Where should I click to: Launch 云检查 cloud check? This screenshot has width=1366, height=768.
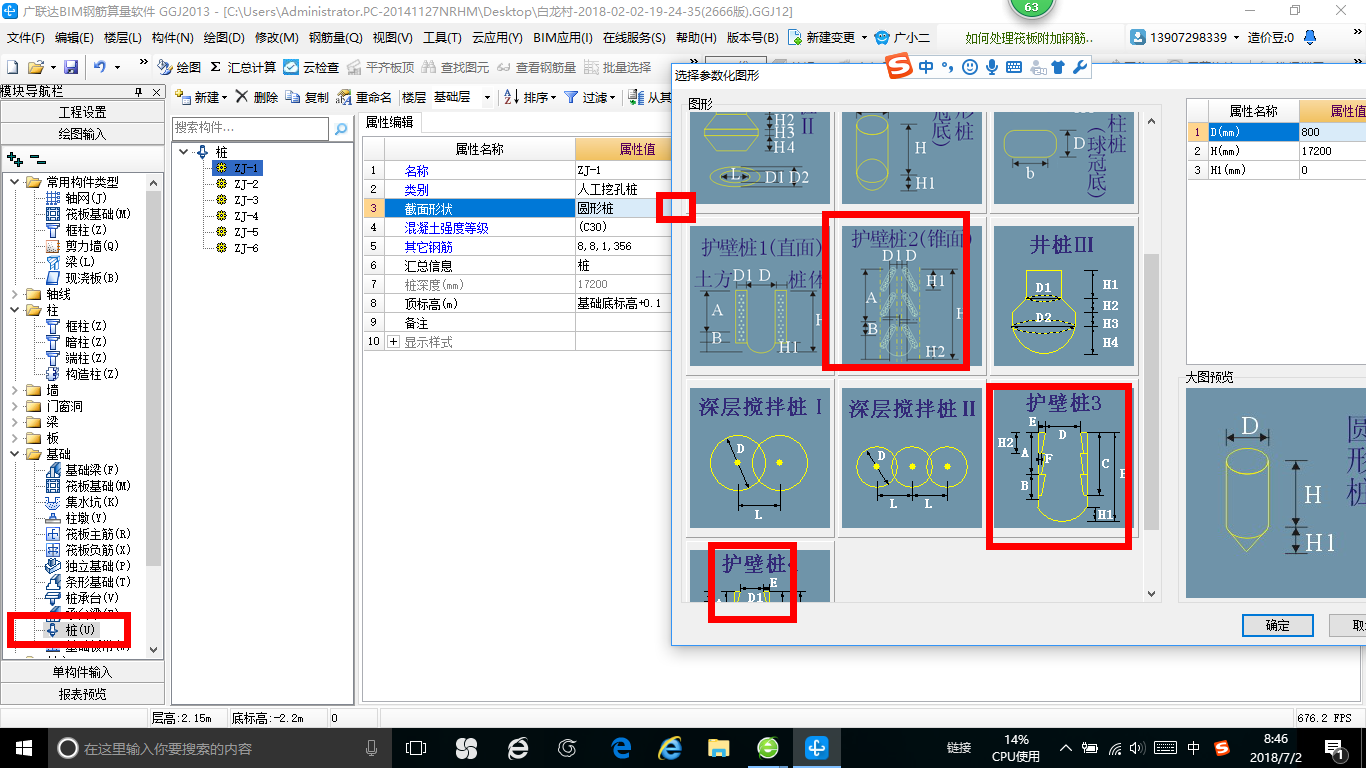[x=311, y=67]
